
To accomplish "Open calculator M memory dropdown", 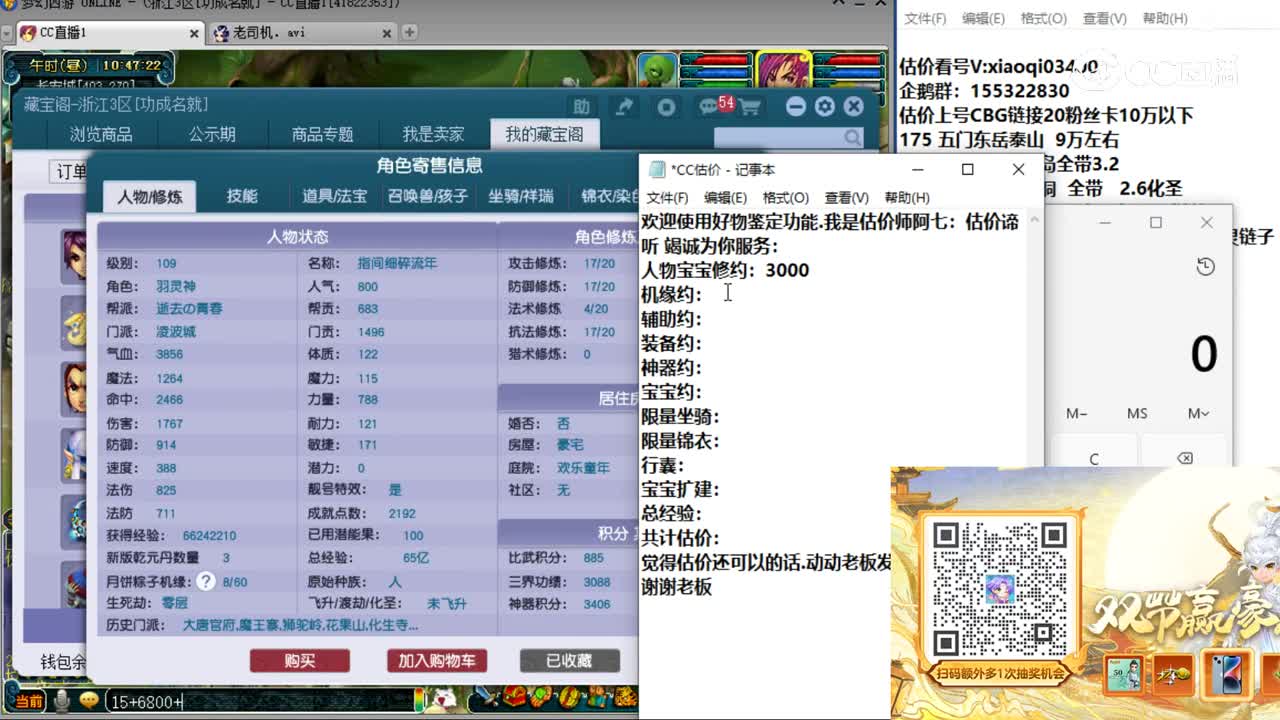I will click(1198, 413).
